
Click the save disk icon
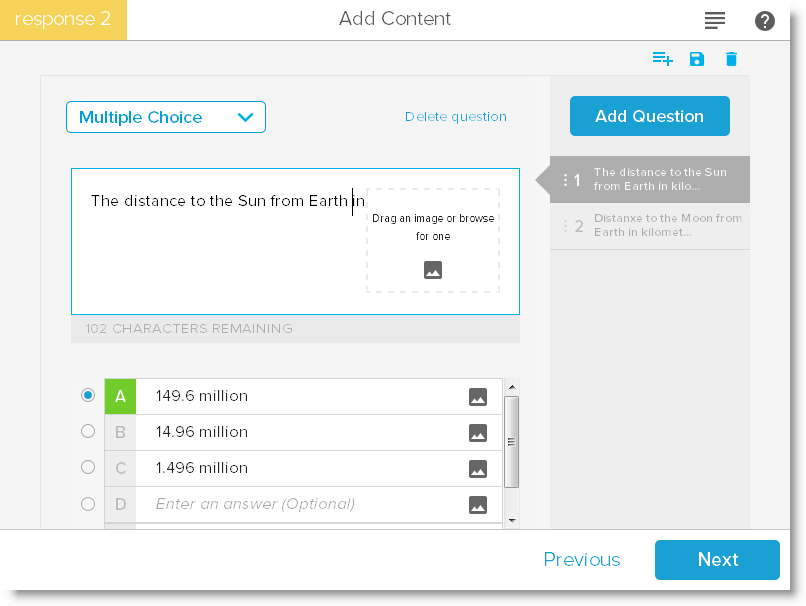(x=697, y=59)
